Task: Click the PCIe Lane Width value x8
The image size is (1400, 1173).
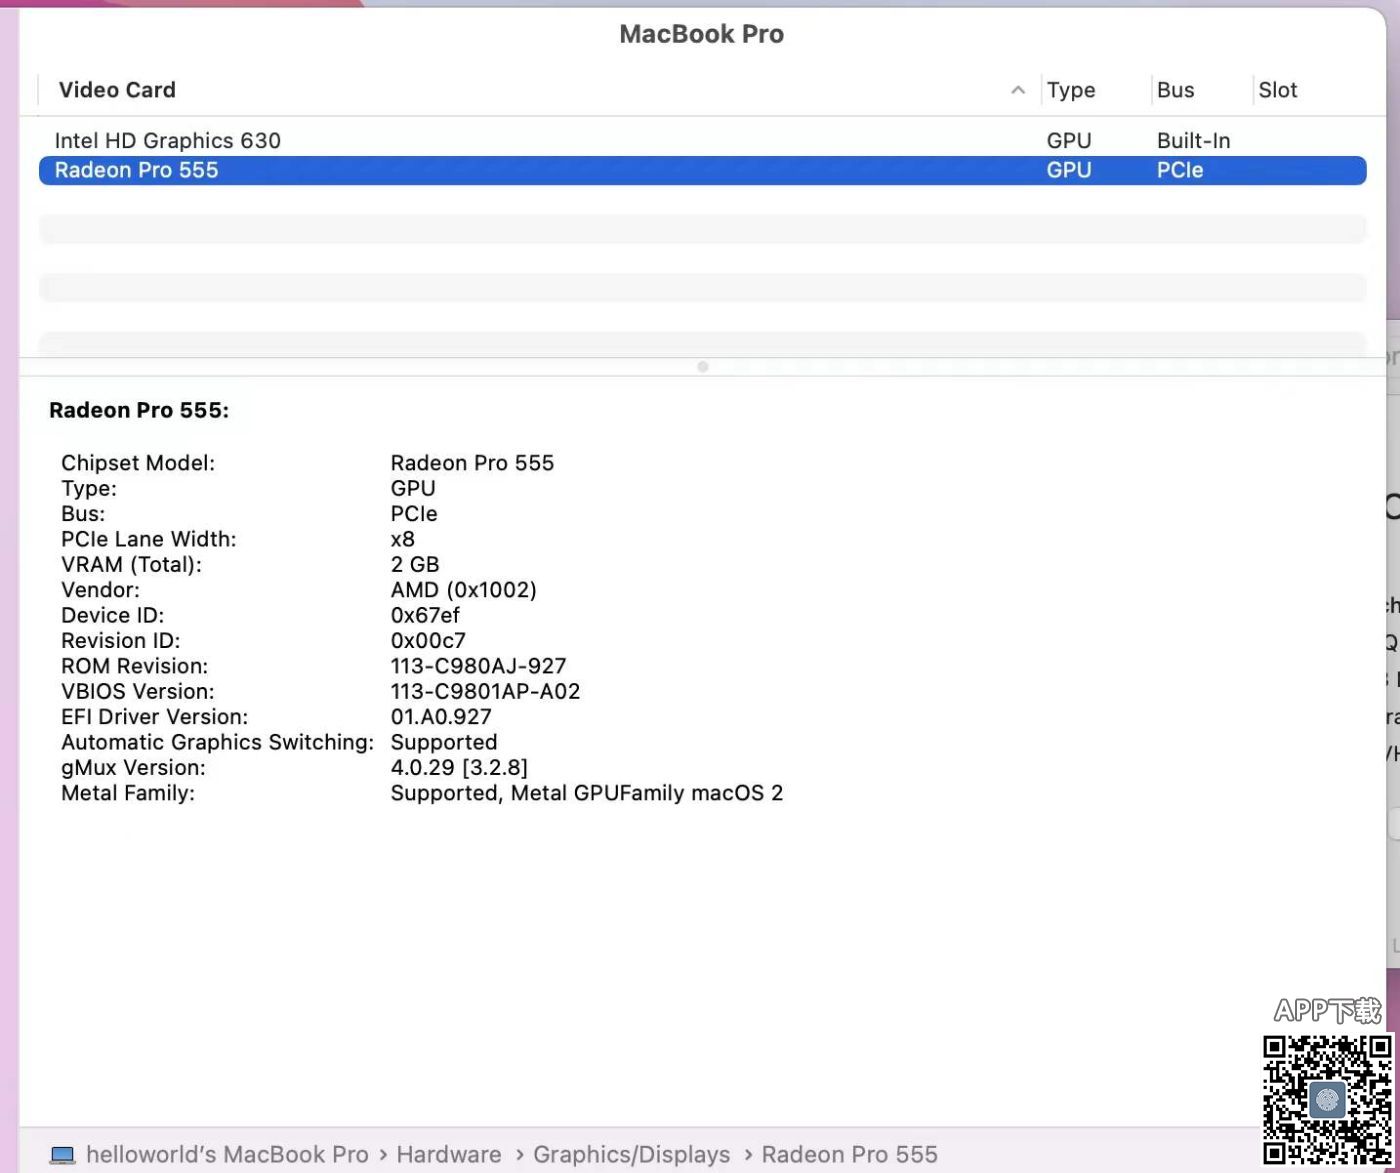Action: coord(402,539)
